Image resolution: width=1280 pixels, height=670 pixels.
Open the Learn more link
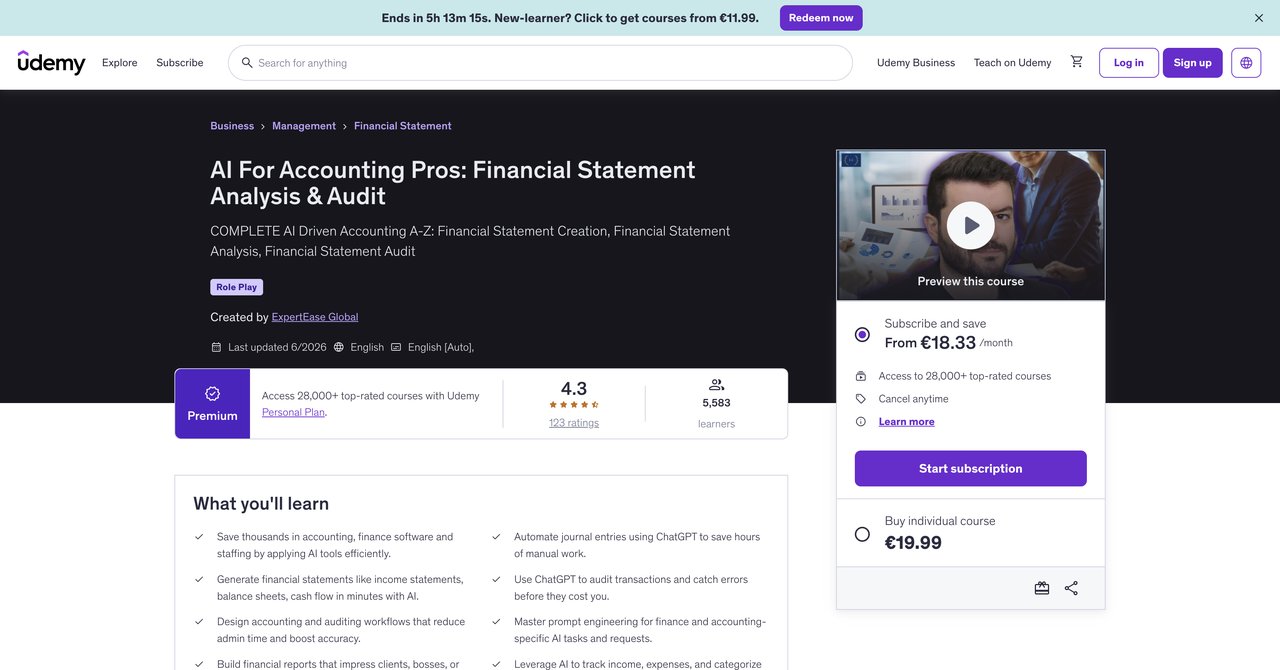point(907,422)
